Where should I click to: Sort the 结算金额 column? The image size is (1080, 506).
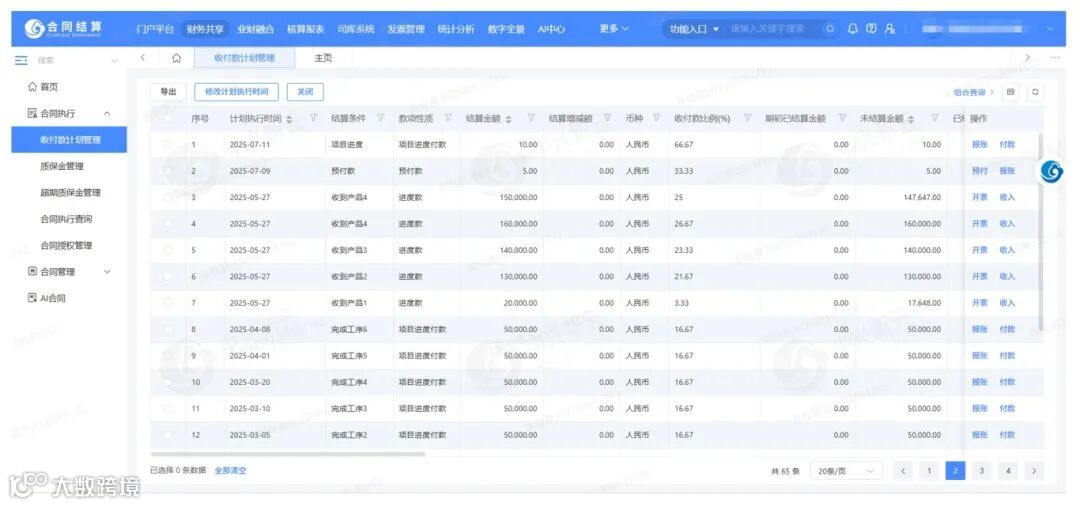pos(508,119)
